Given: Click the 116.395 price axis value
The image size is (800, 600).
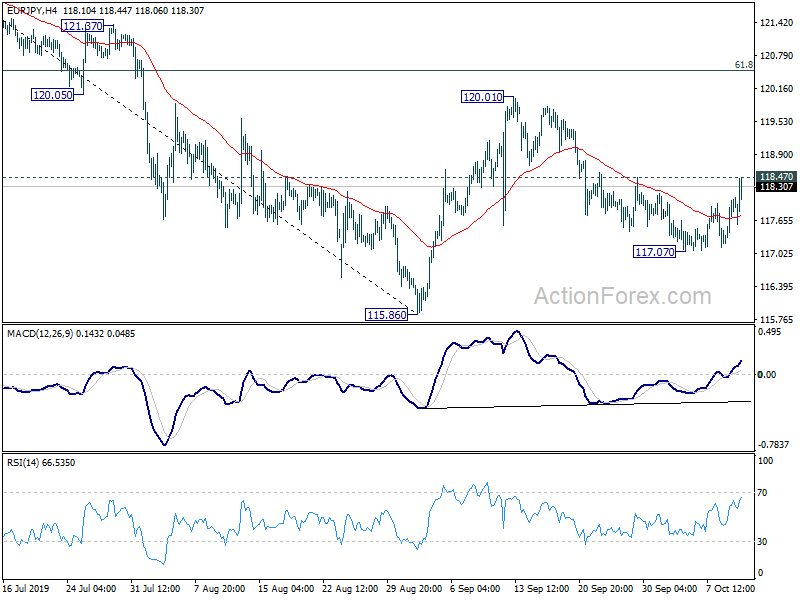Looking at the screenshot, I should coord(777,287).
